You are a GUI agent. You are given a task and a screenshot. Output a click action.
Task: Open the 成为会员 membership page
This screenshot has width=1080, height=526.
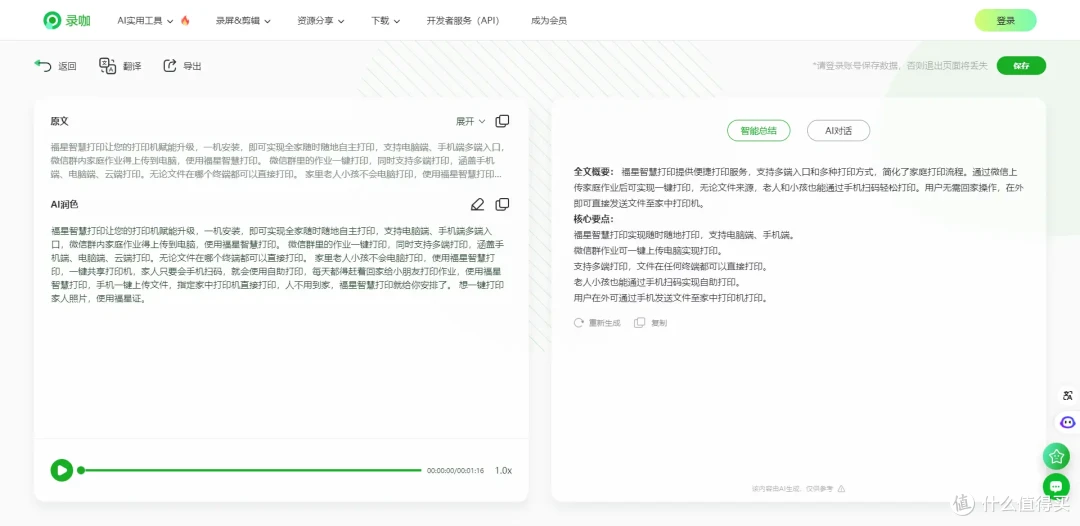pyautogui.click(x=549, y=21)
